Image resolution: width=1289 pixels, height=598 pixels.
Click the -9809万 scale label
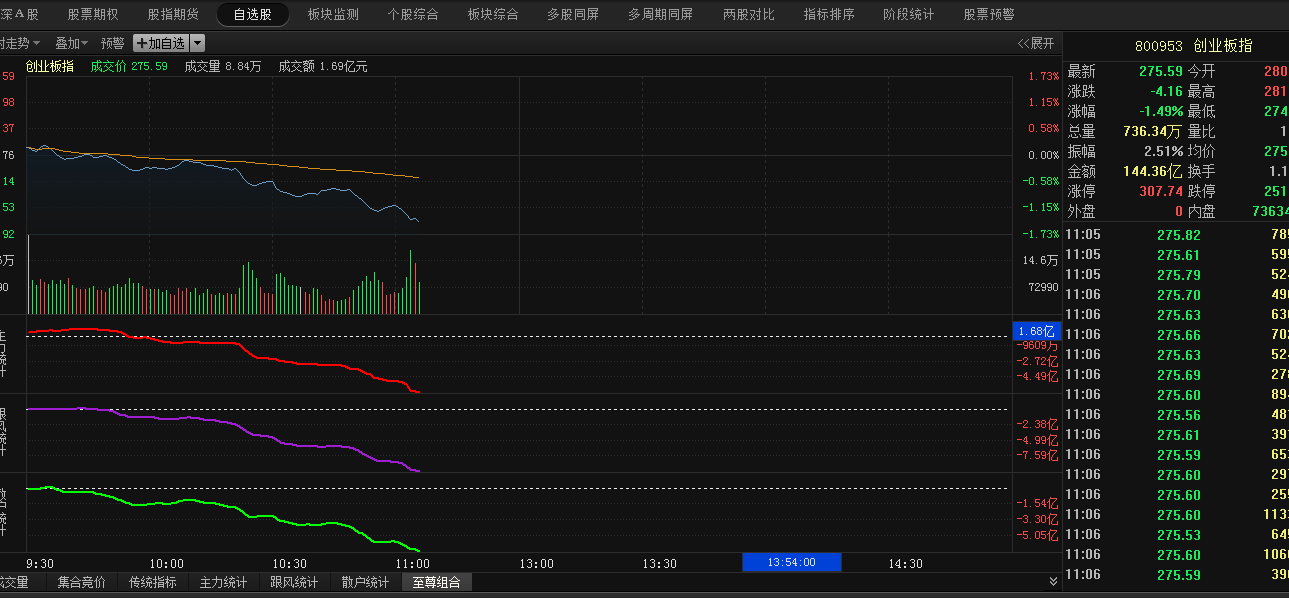[x=1036, y=345]
